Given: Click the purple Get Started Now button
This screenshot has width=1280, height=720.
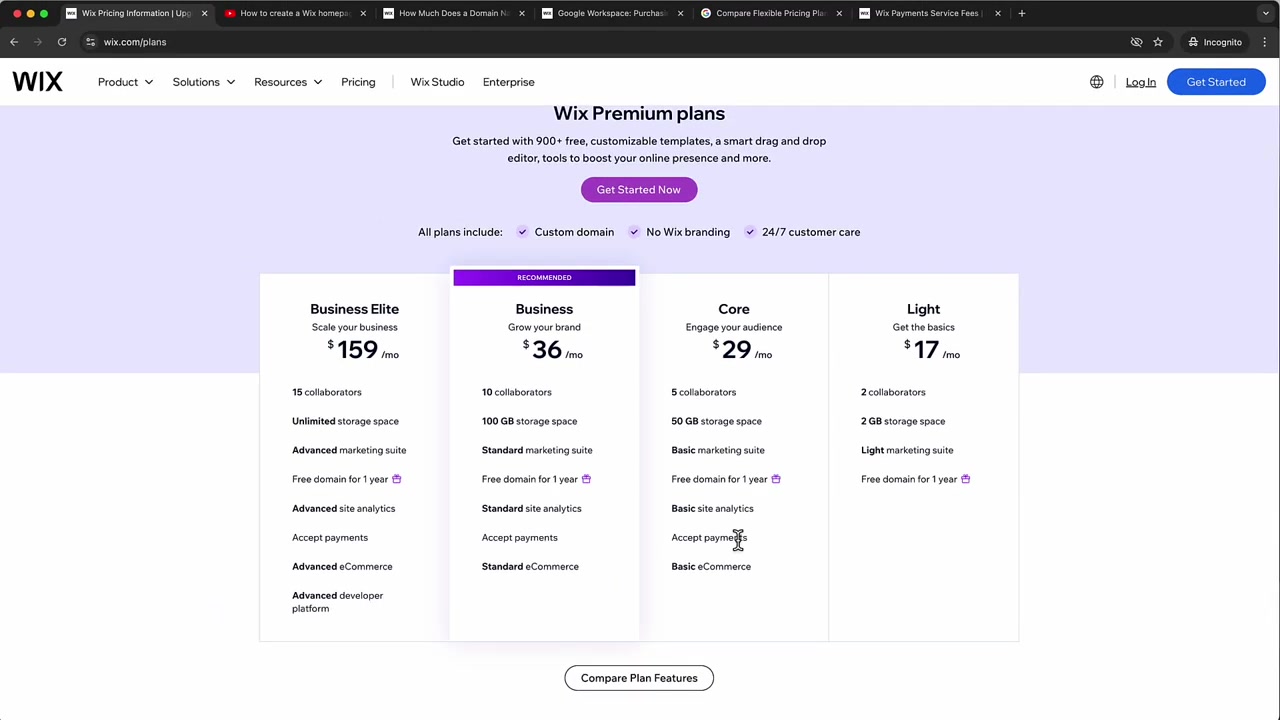Looking at the screenshot, I should (639, 190).
